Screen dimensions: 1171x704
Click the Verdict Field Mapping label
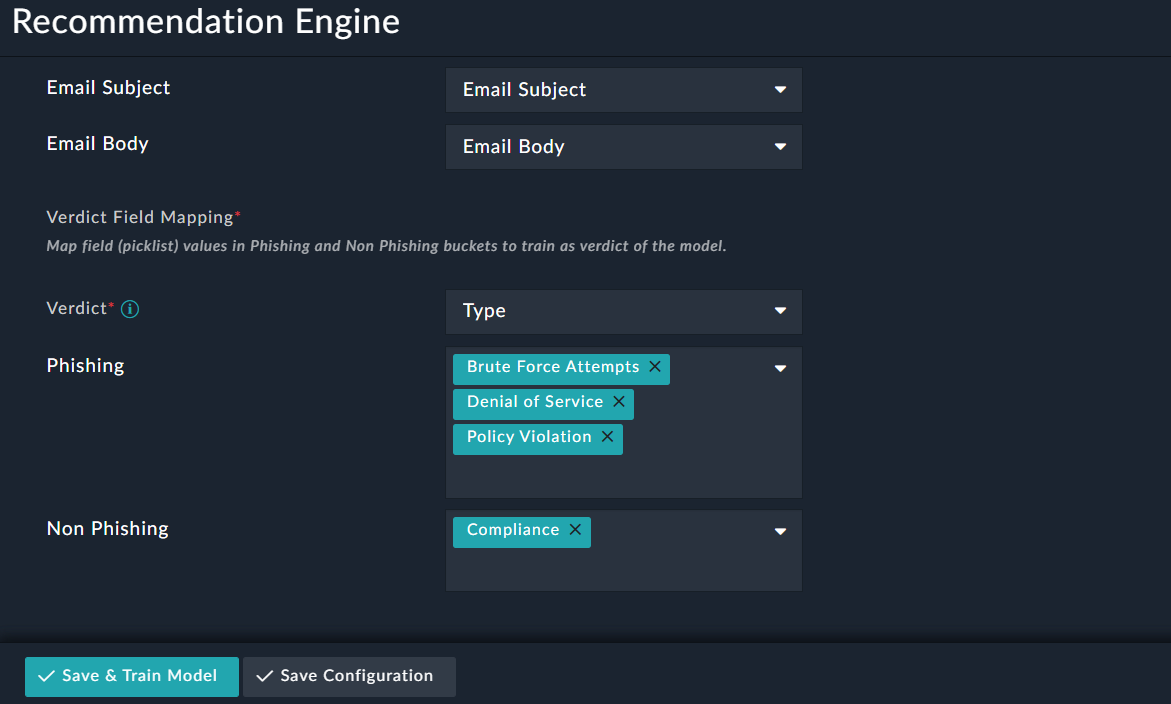[x=140, y=217]
